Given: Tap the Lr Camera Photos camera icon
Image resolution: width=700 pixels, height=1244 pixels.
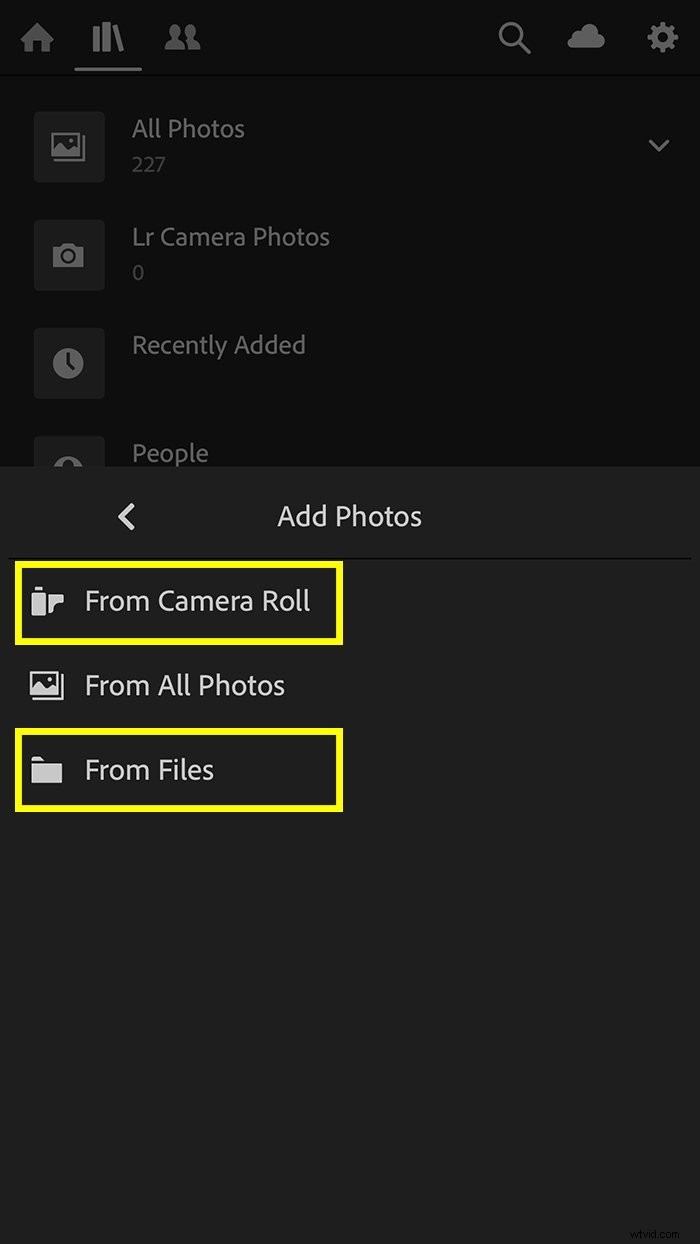Looking at the screenshot, I should (69, 255).
